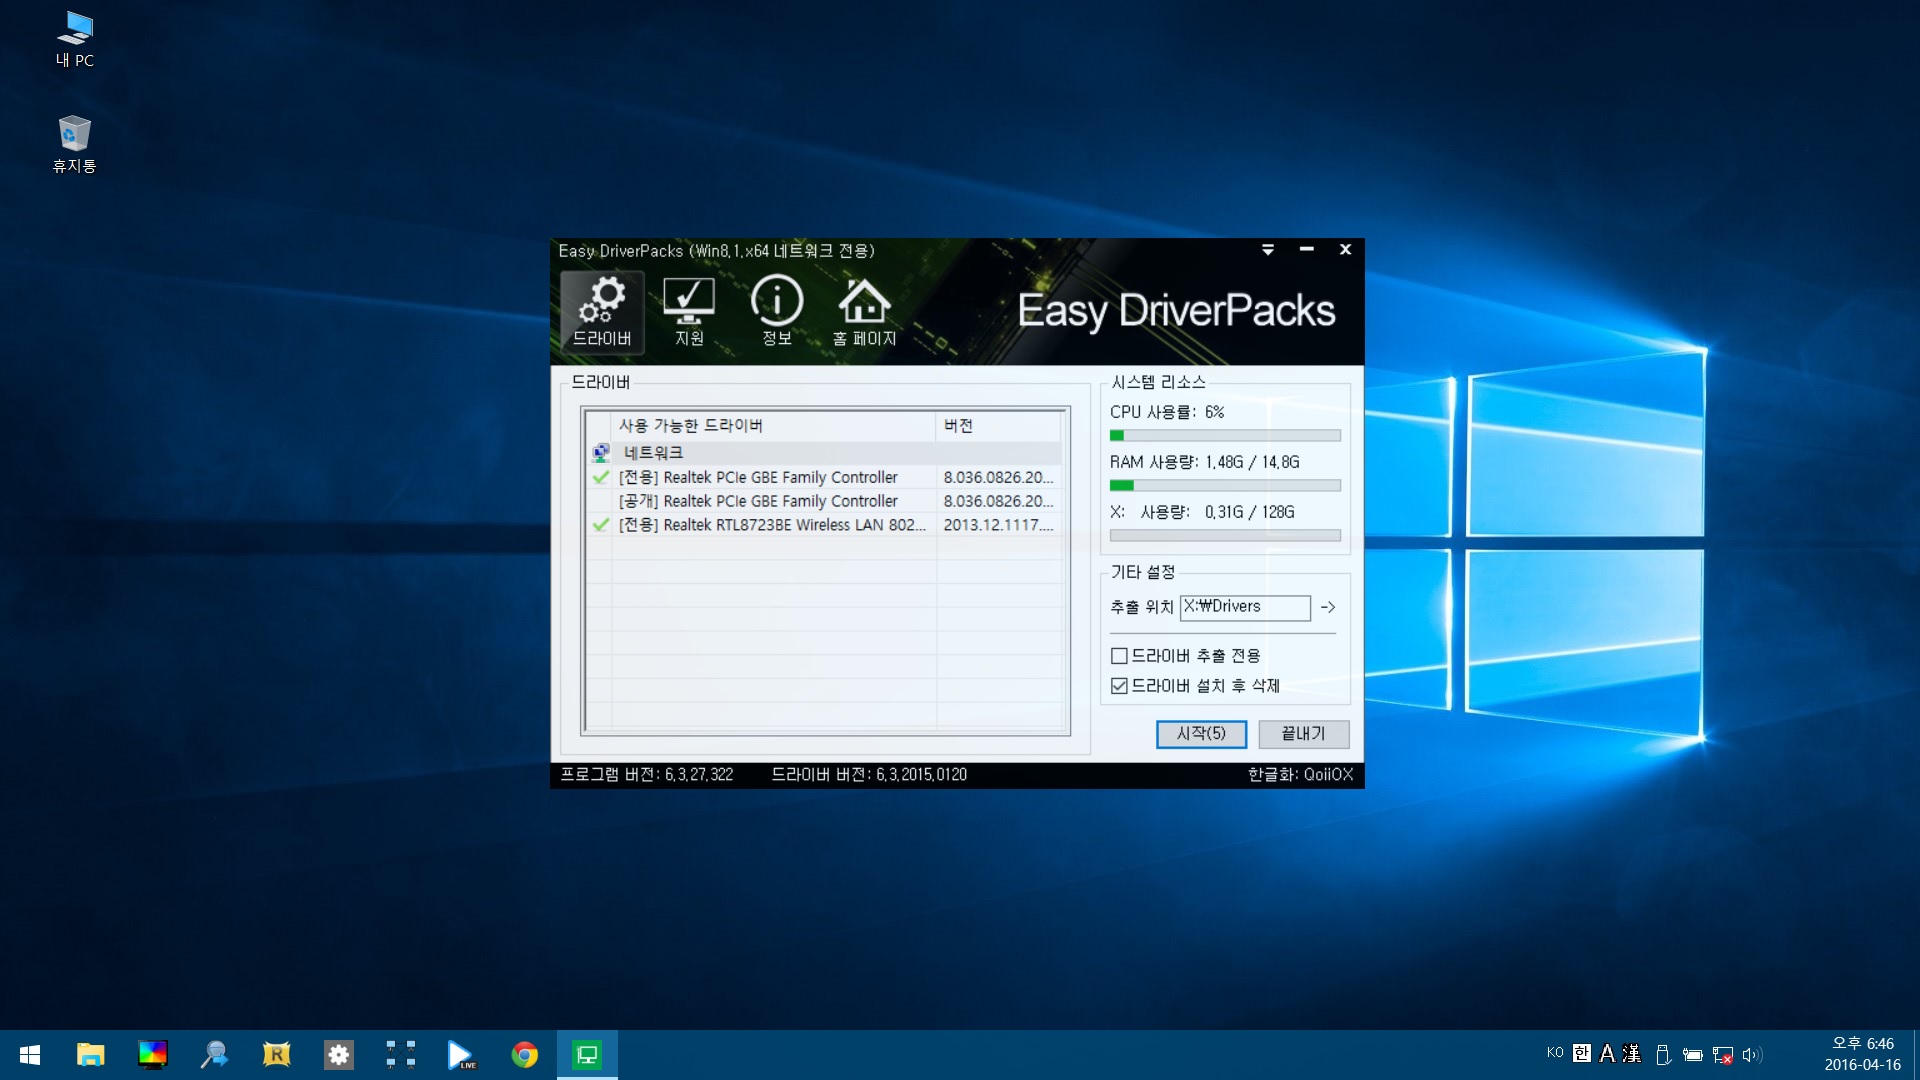Click the battery tray icon

pos(1693,1055)
